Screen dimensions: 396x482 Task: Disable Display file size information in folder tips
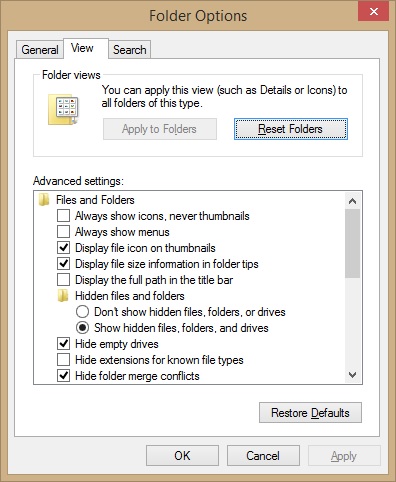click(x=63, y=264)
